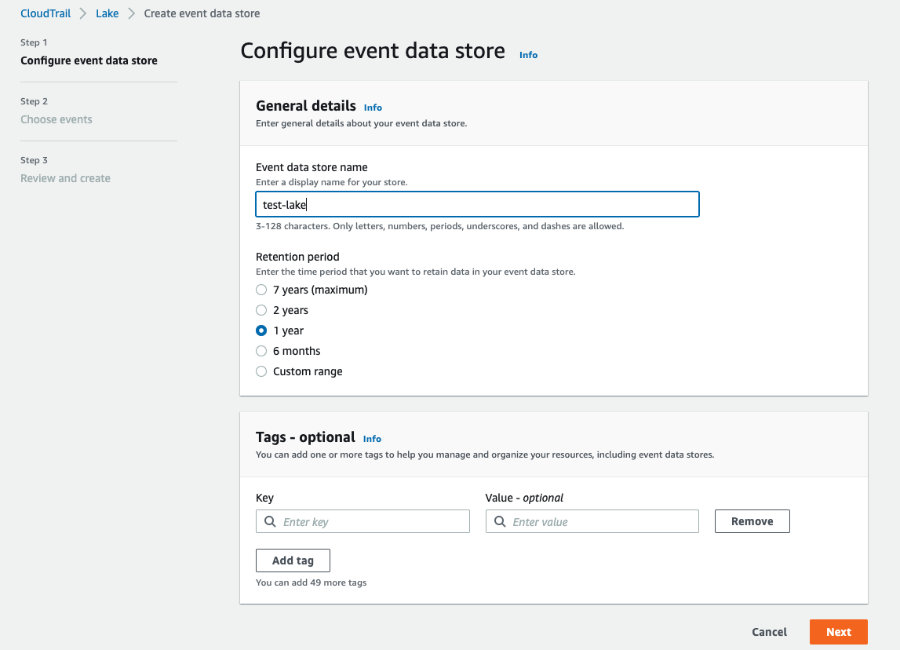Screen dimensions: 900x650
Task: Click breadcrumb chevron after CloudTrail
Action: pyautogui.click(x=83, y=14)
